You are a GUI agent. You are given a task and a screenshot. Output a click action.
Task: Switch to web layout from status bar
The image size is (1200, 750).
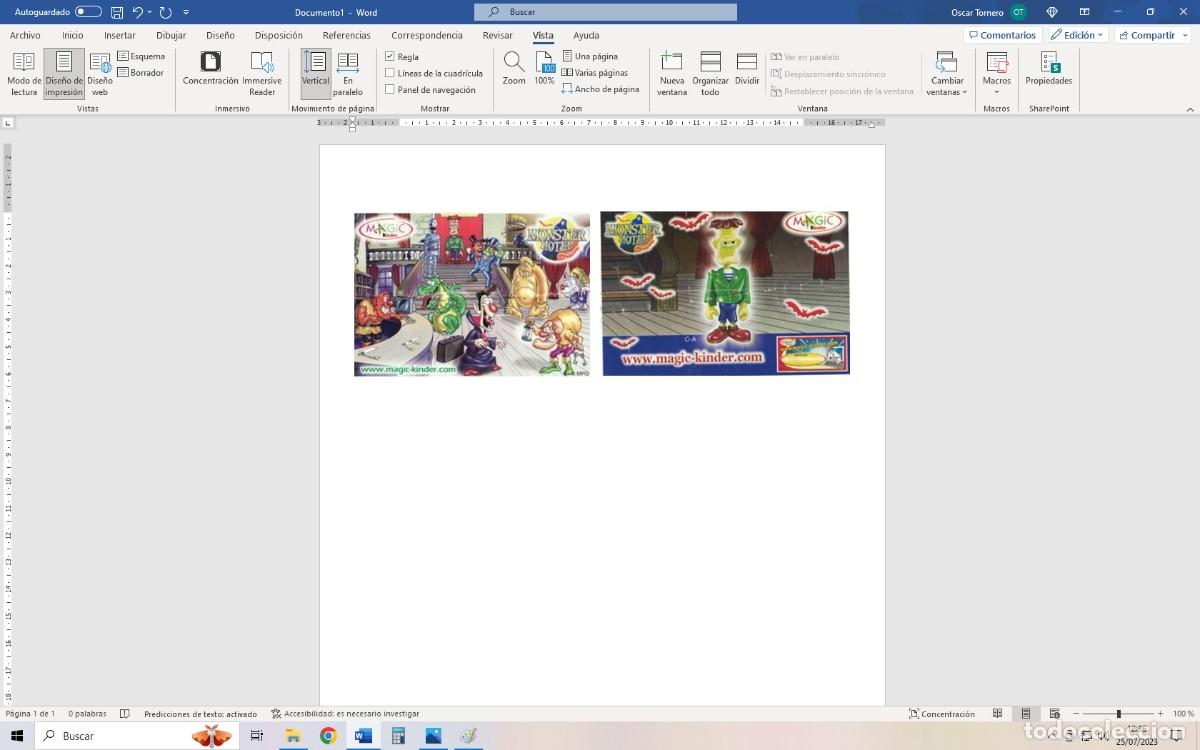(x=1055, y=714)
